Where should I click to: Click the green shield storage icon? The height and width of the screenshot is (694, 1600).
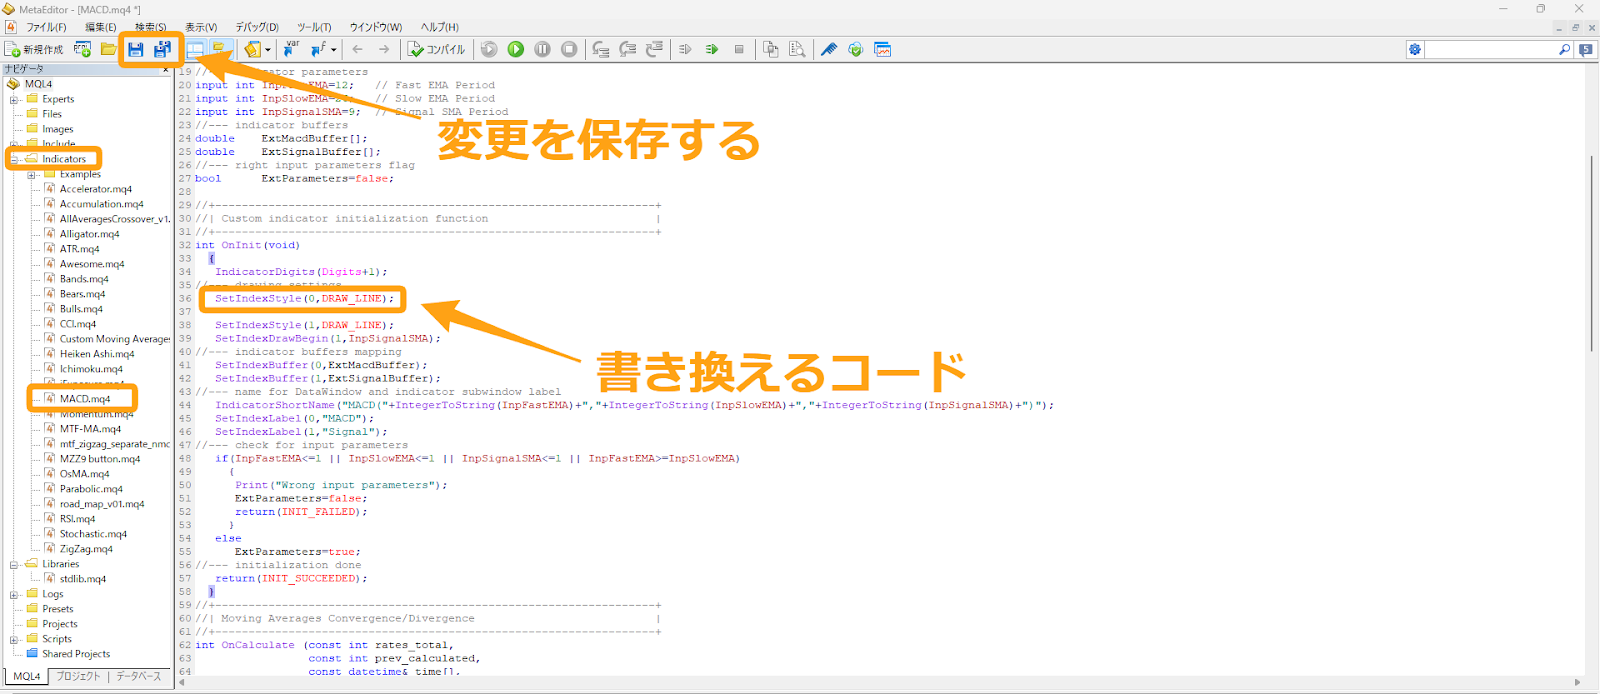coord(856,49)
